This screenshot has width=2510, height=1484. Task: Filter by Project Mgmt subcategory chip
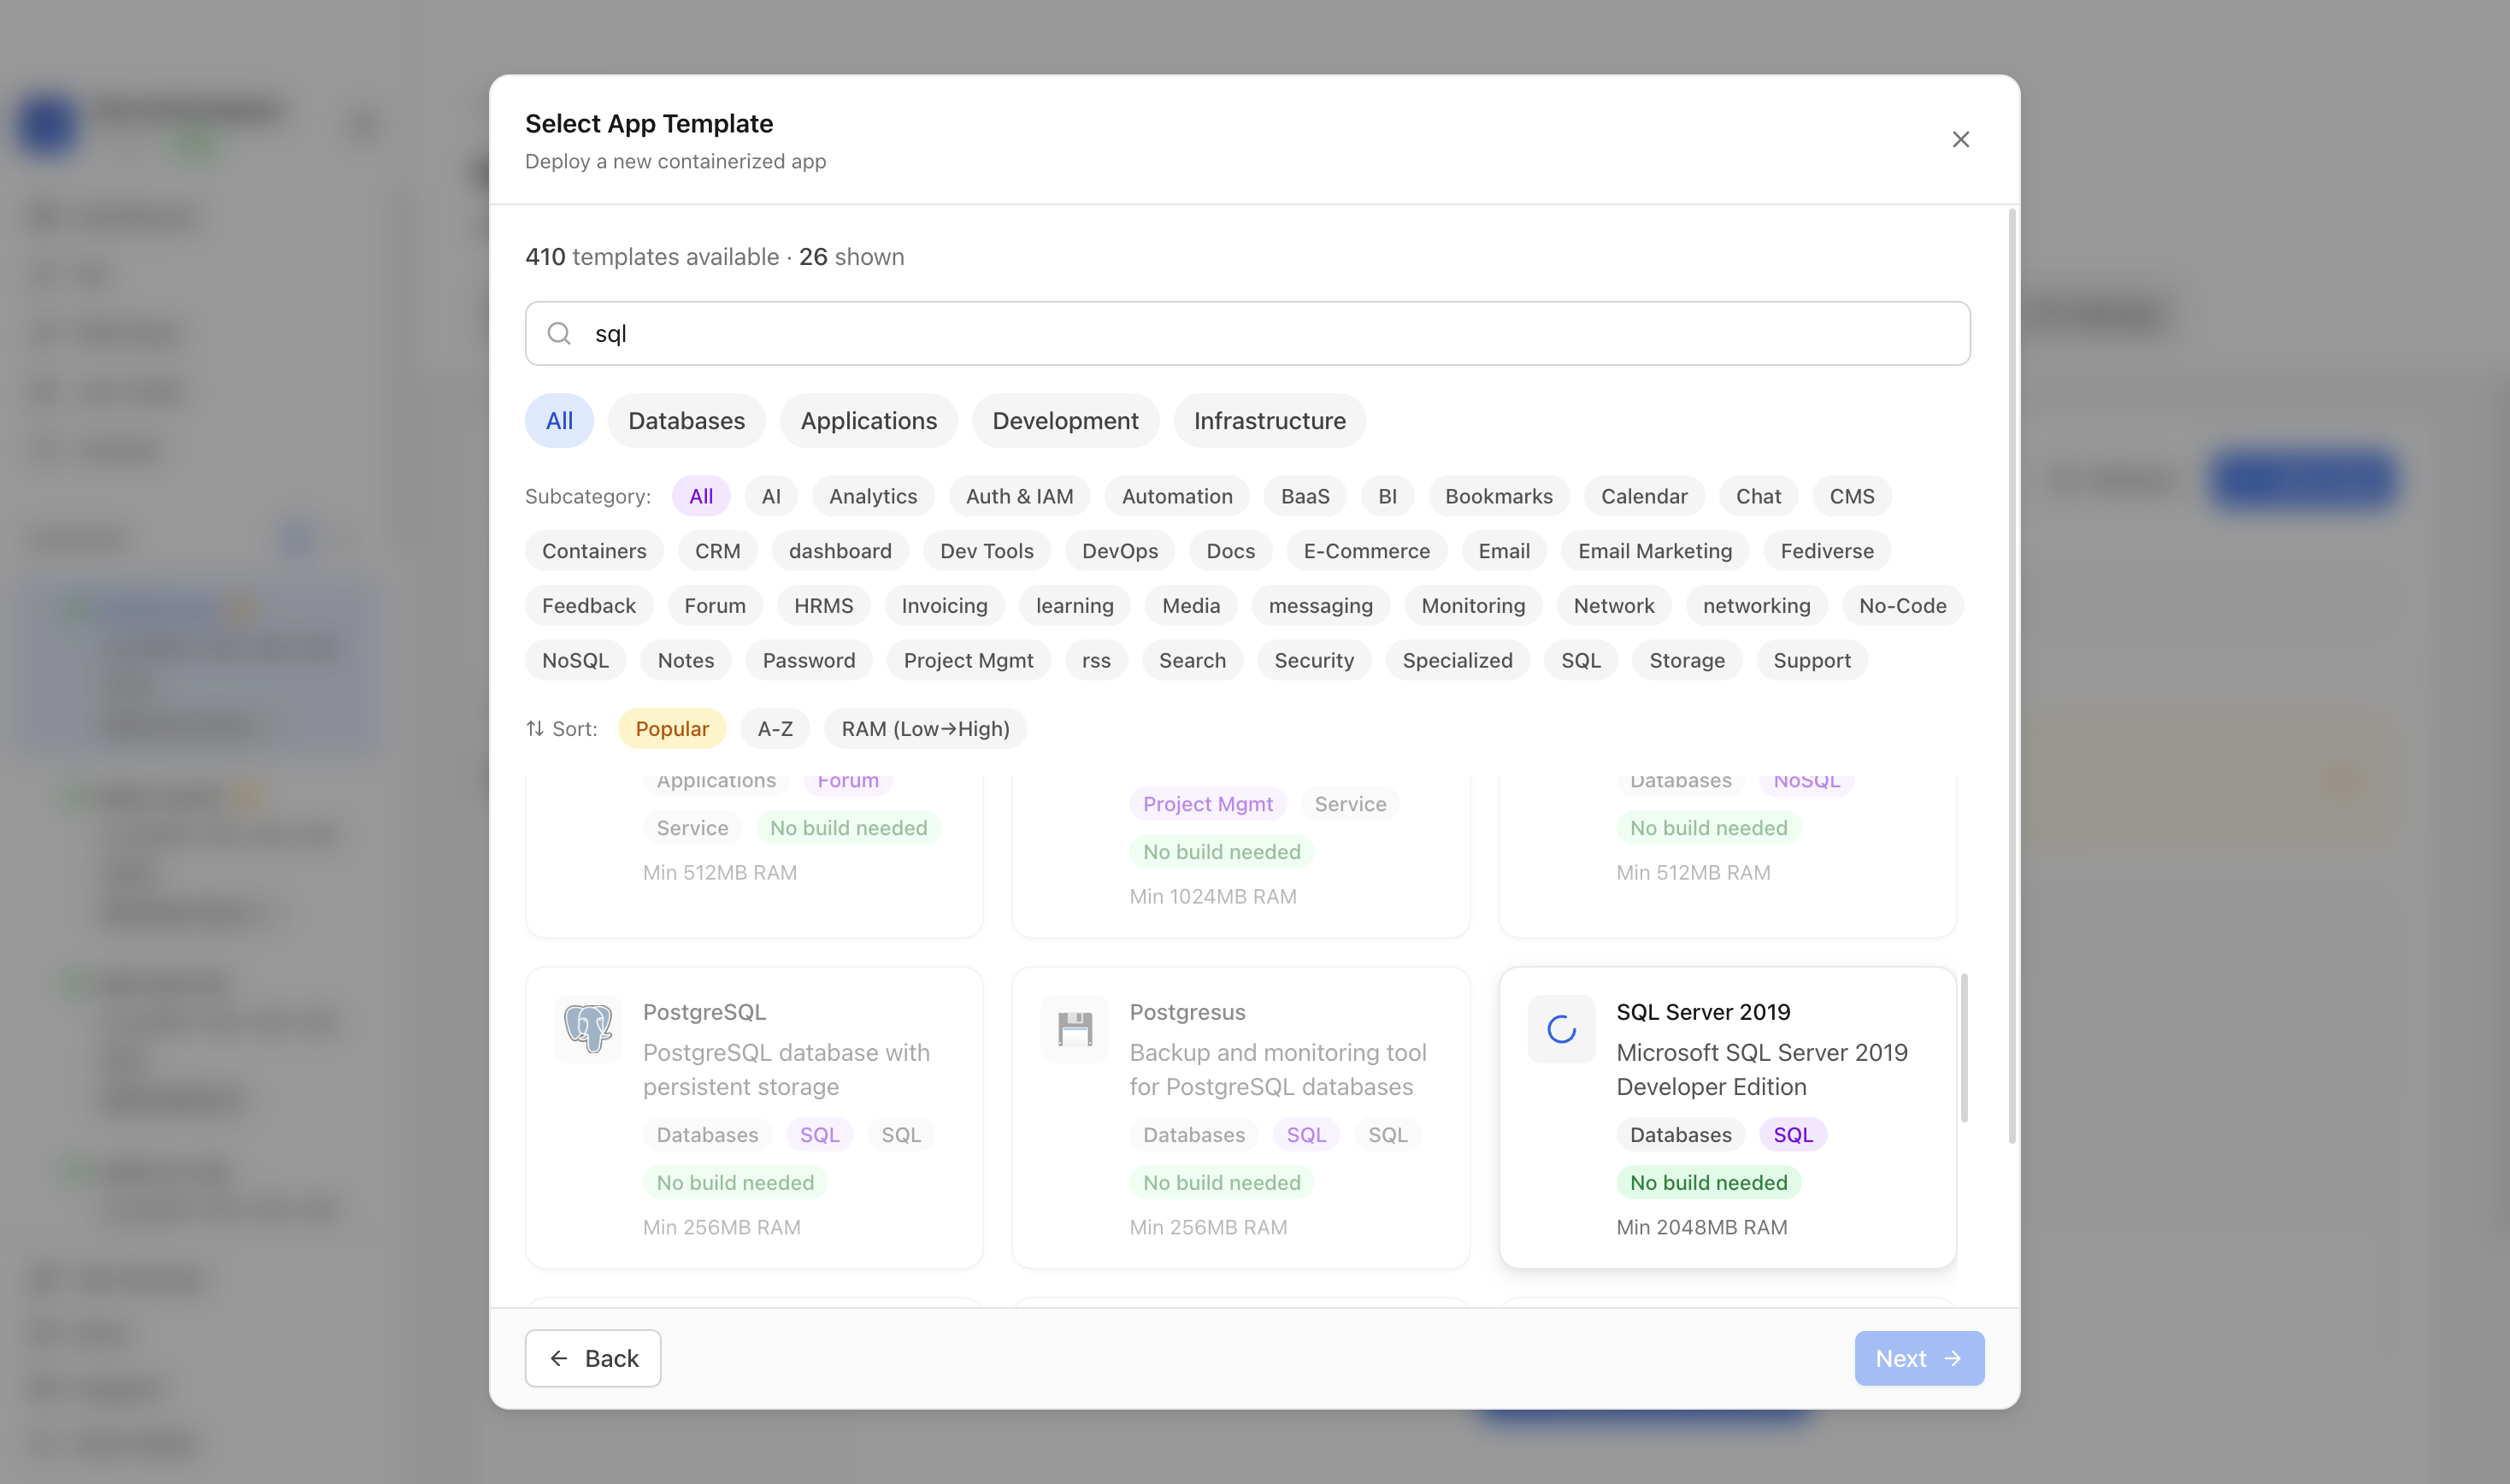tap(968, 660)
